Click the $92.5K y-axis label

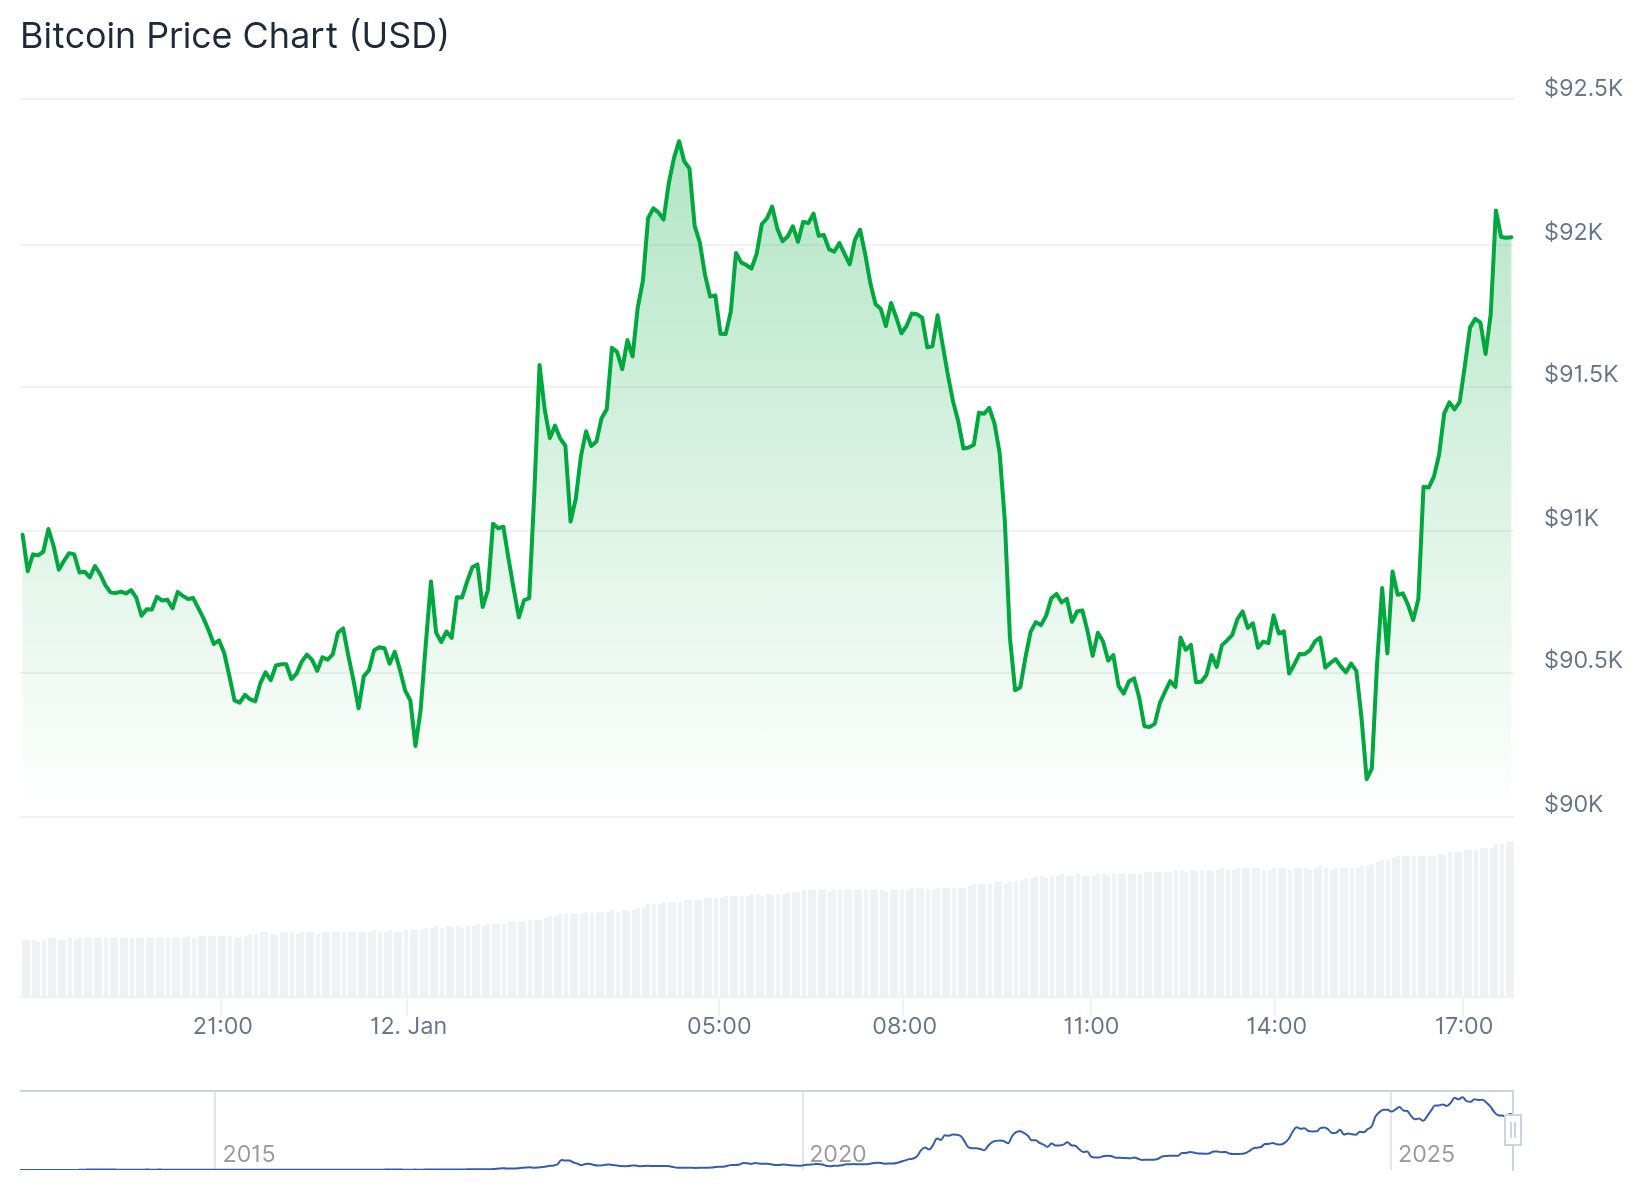(1583, 88)
